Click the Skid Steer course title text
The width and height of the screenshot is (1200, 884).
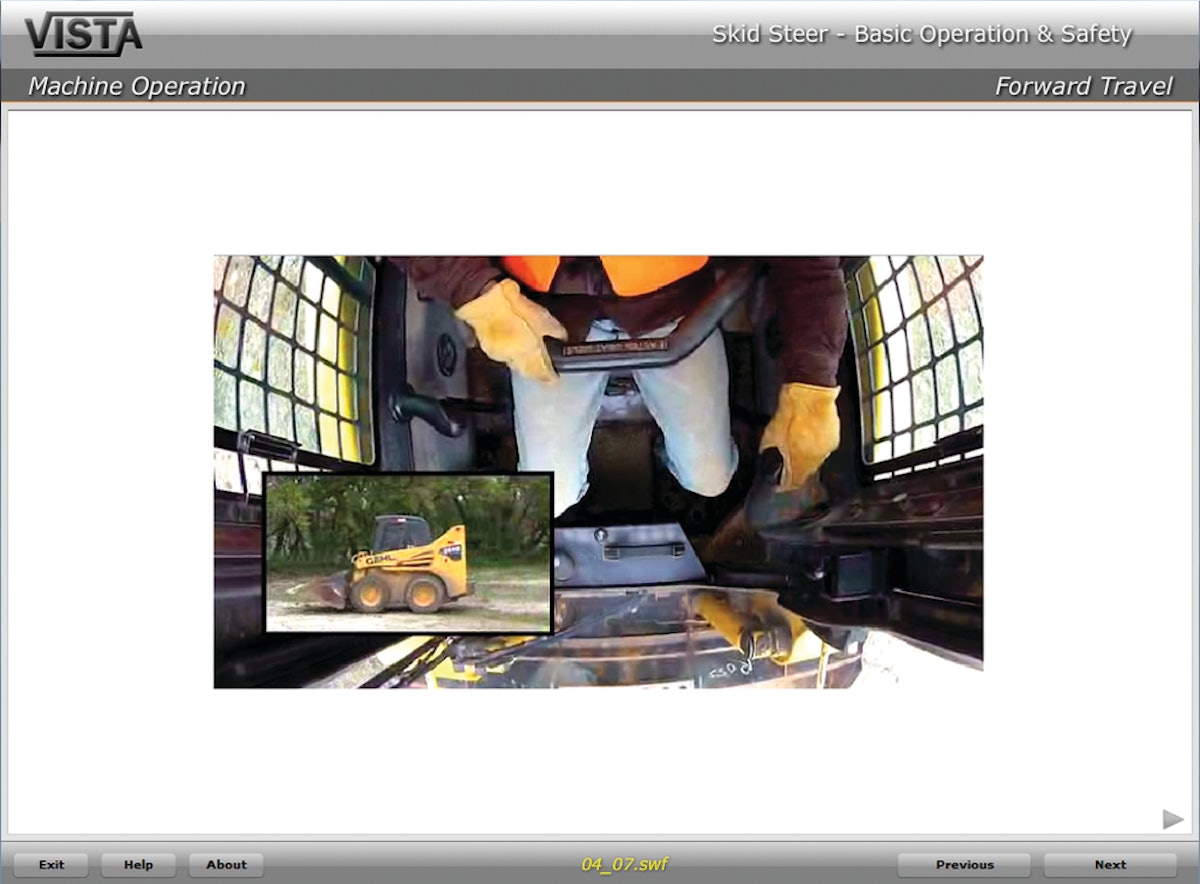[x=923, y=34]
